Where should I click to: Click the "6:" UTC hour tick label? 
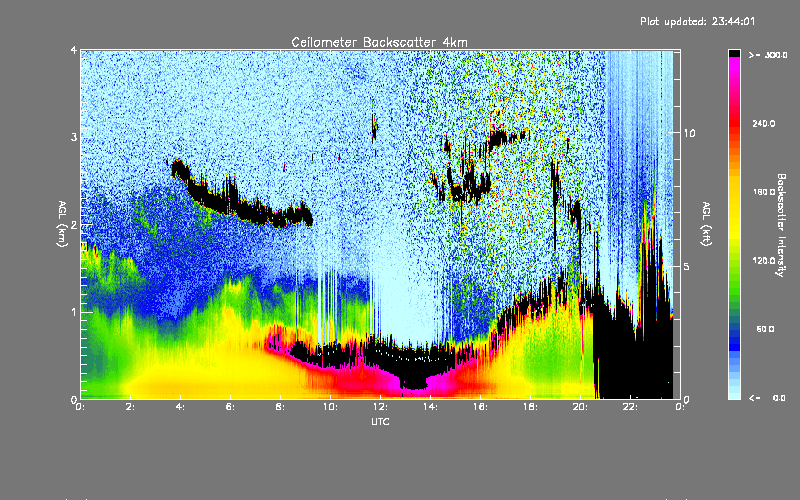pyautogui.click(x=230, y=407)
